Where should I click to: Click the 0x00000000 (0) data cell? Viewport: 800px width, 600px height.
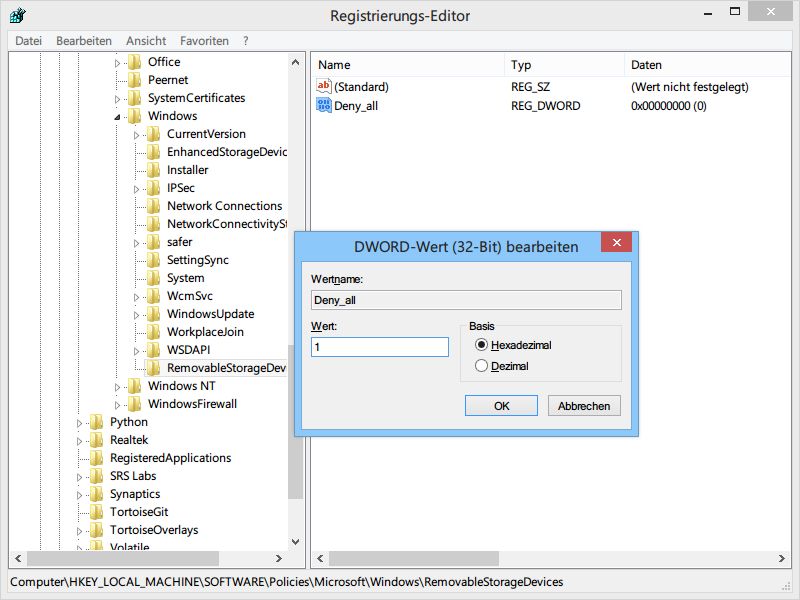click(668, 106)
